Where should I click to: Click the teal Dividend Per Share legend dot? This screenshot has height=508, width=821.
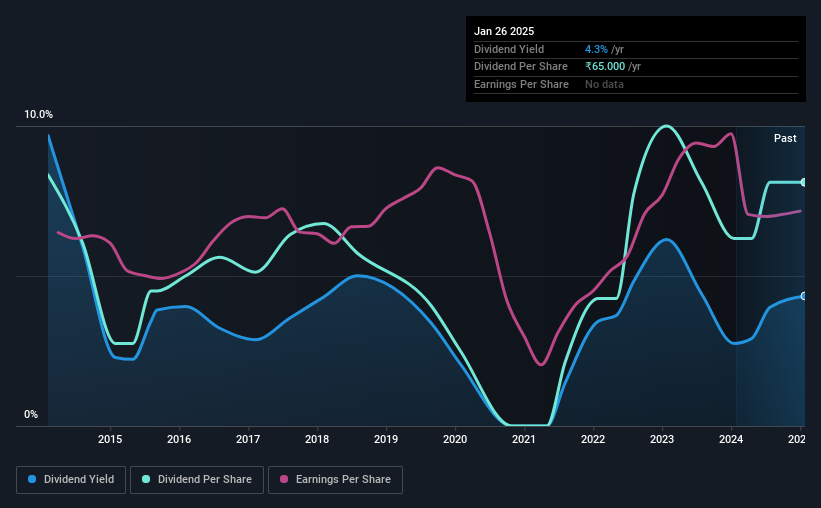point(146,479)
